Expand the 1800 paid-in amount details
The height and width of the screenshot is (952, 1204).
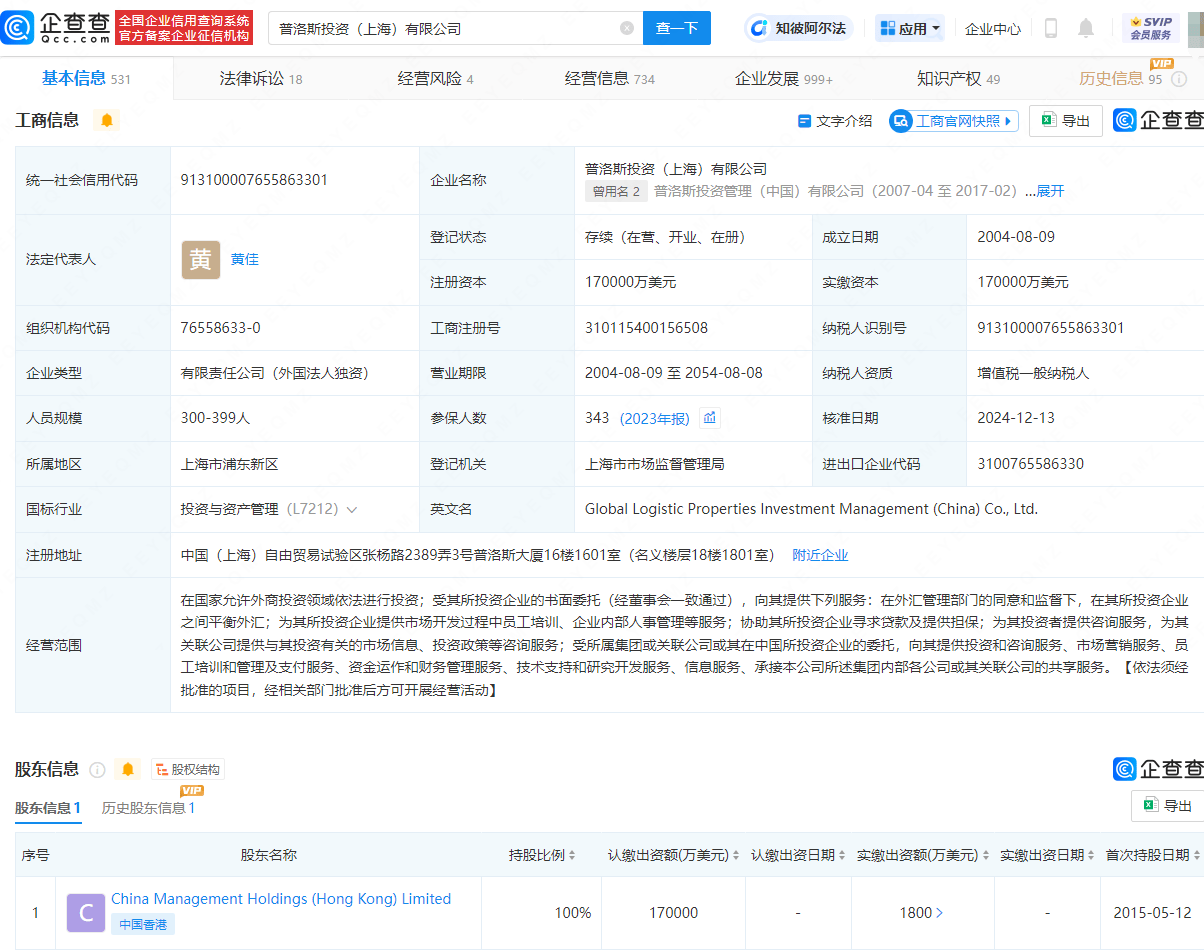(921, 913)
